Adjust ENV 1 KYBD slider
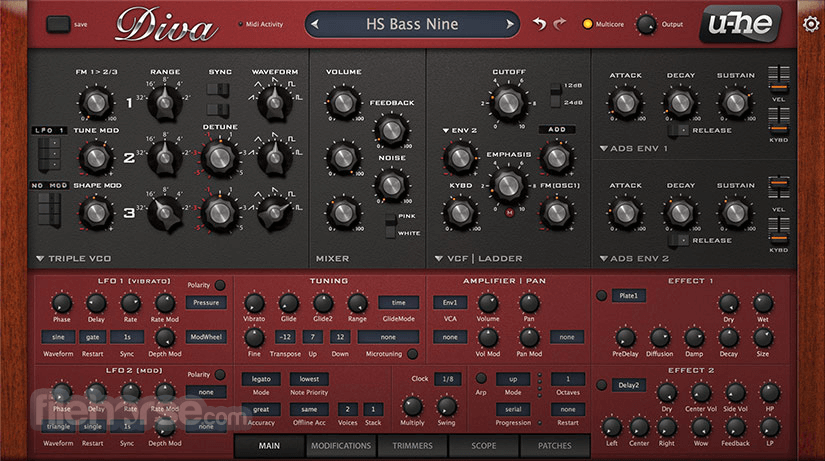825x461 pixels. (778, 121)
